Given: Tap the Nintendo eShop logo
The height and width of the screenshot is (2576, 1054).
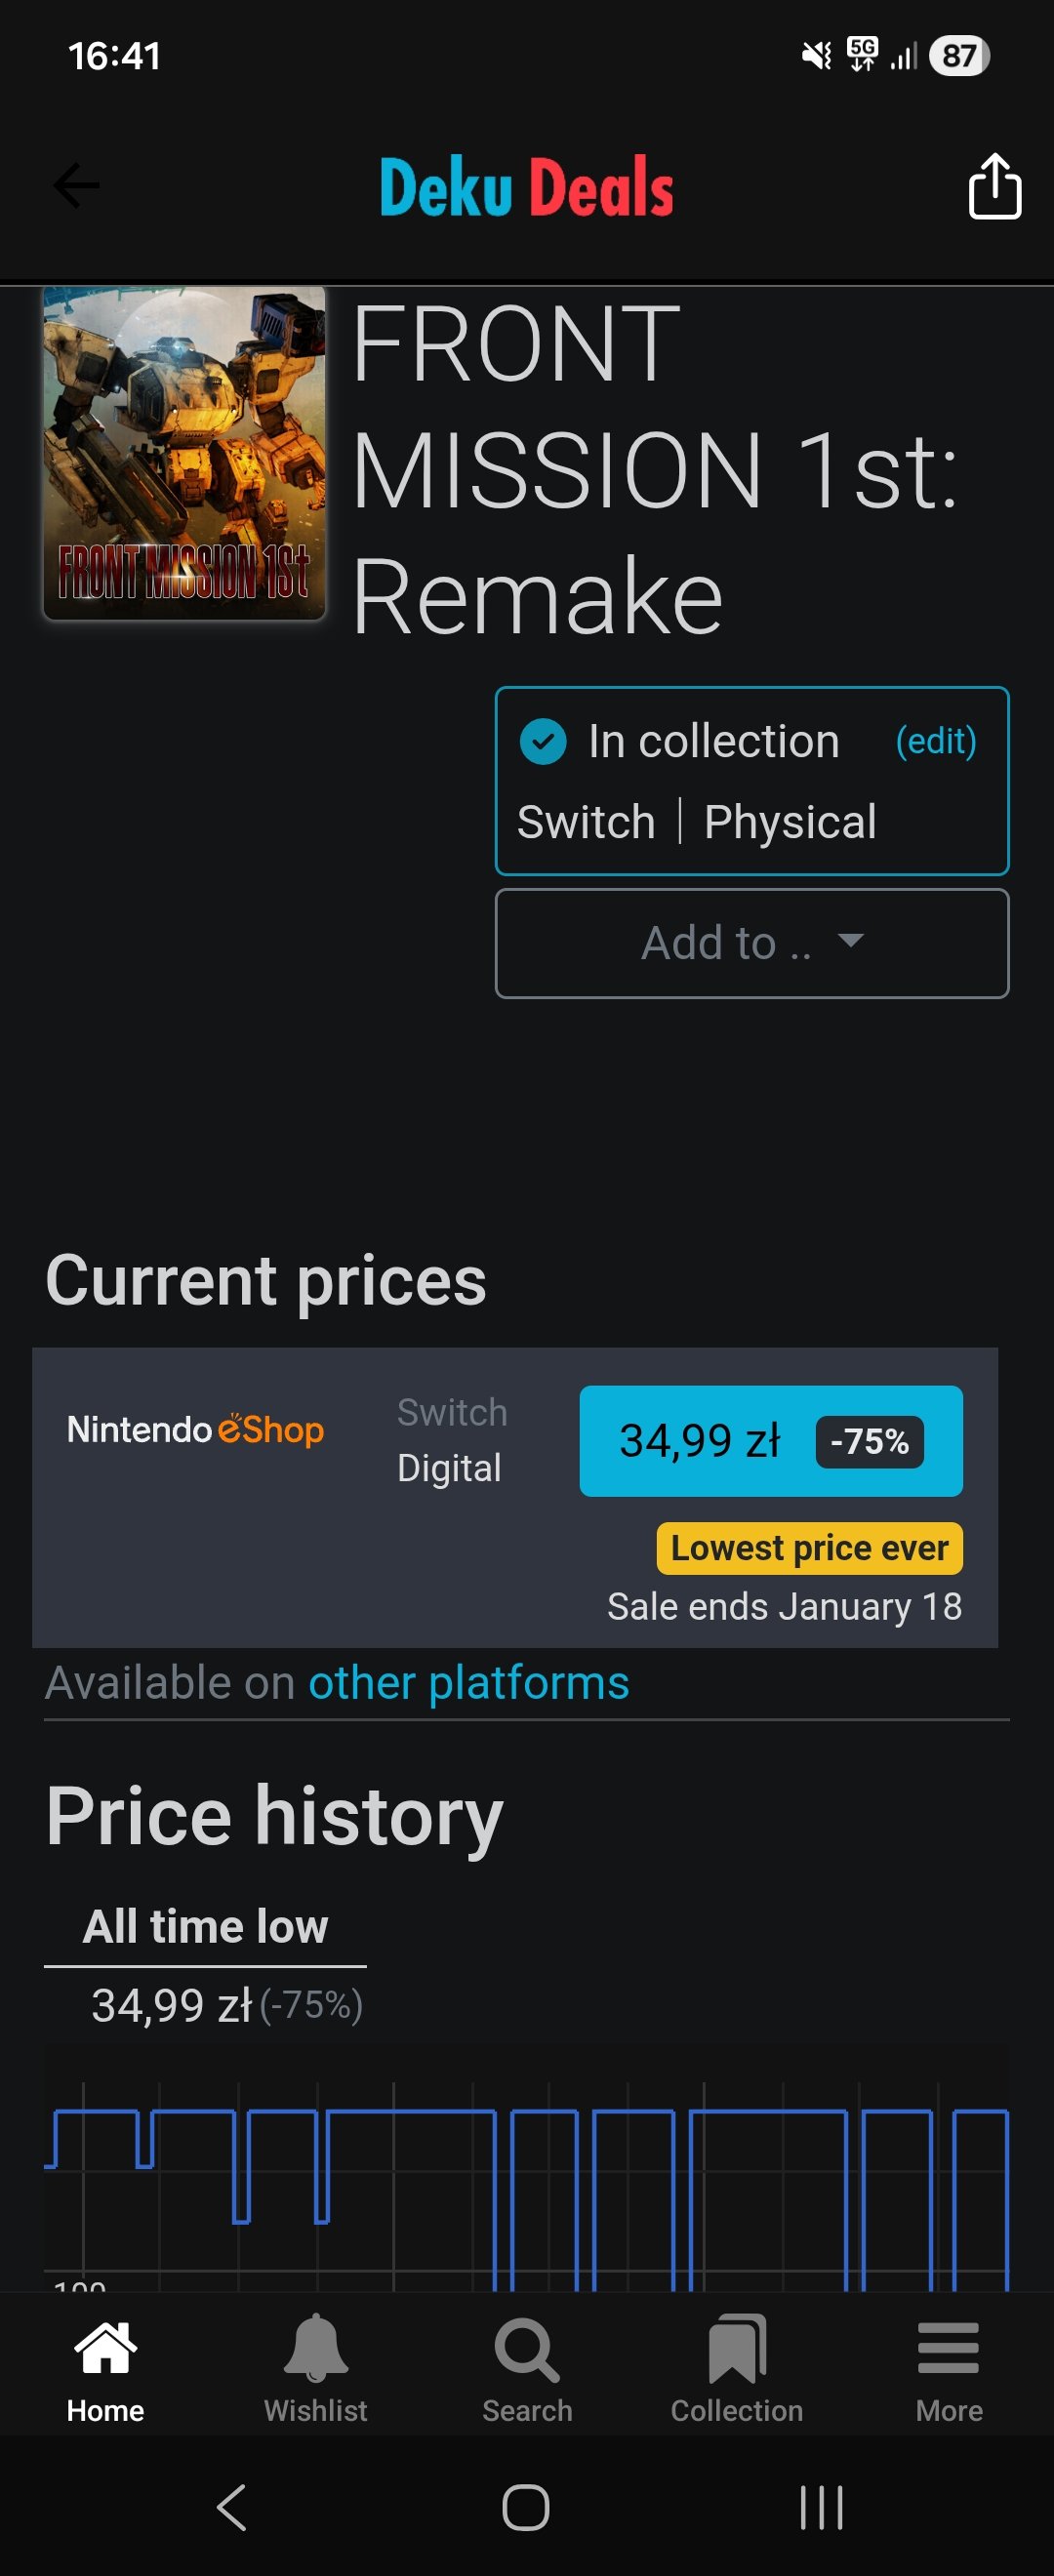Looking at the screenshot, I should coord(196,1430).
